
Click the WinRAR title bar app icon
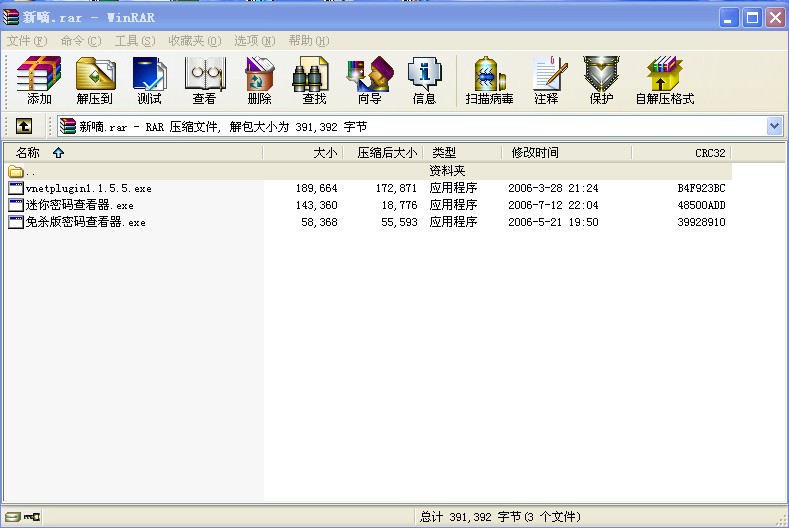coord(11,17)
